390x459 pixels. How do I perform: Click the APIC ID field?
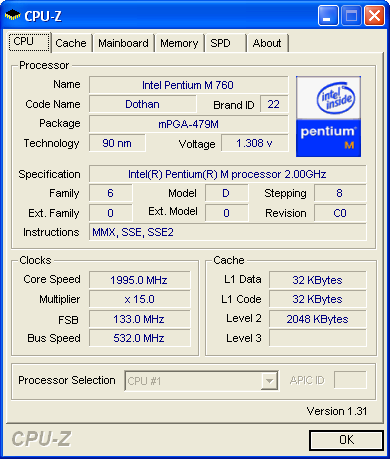pyautogui.click(x=350, y=380)
